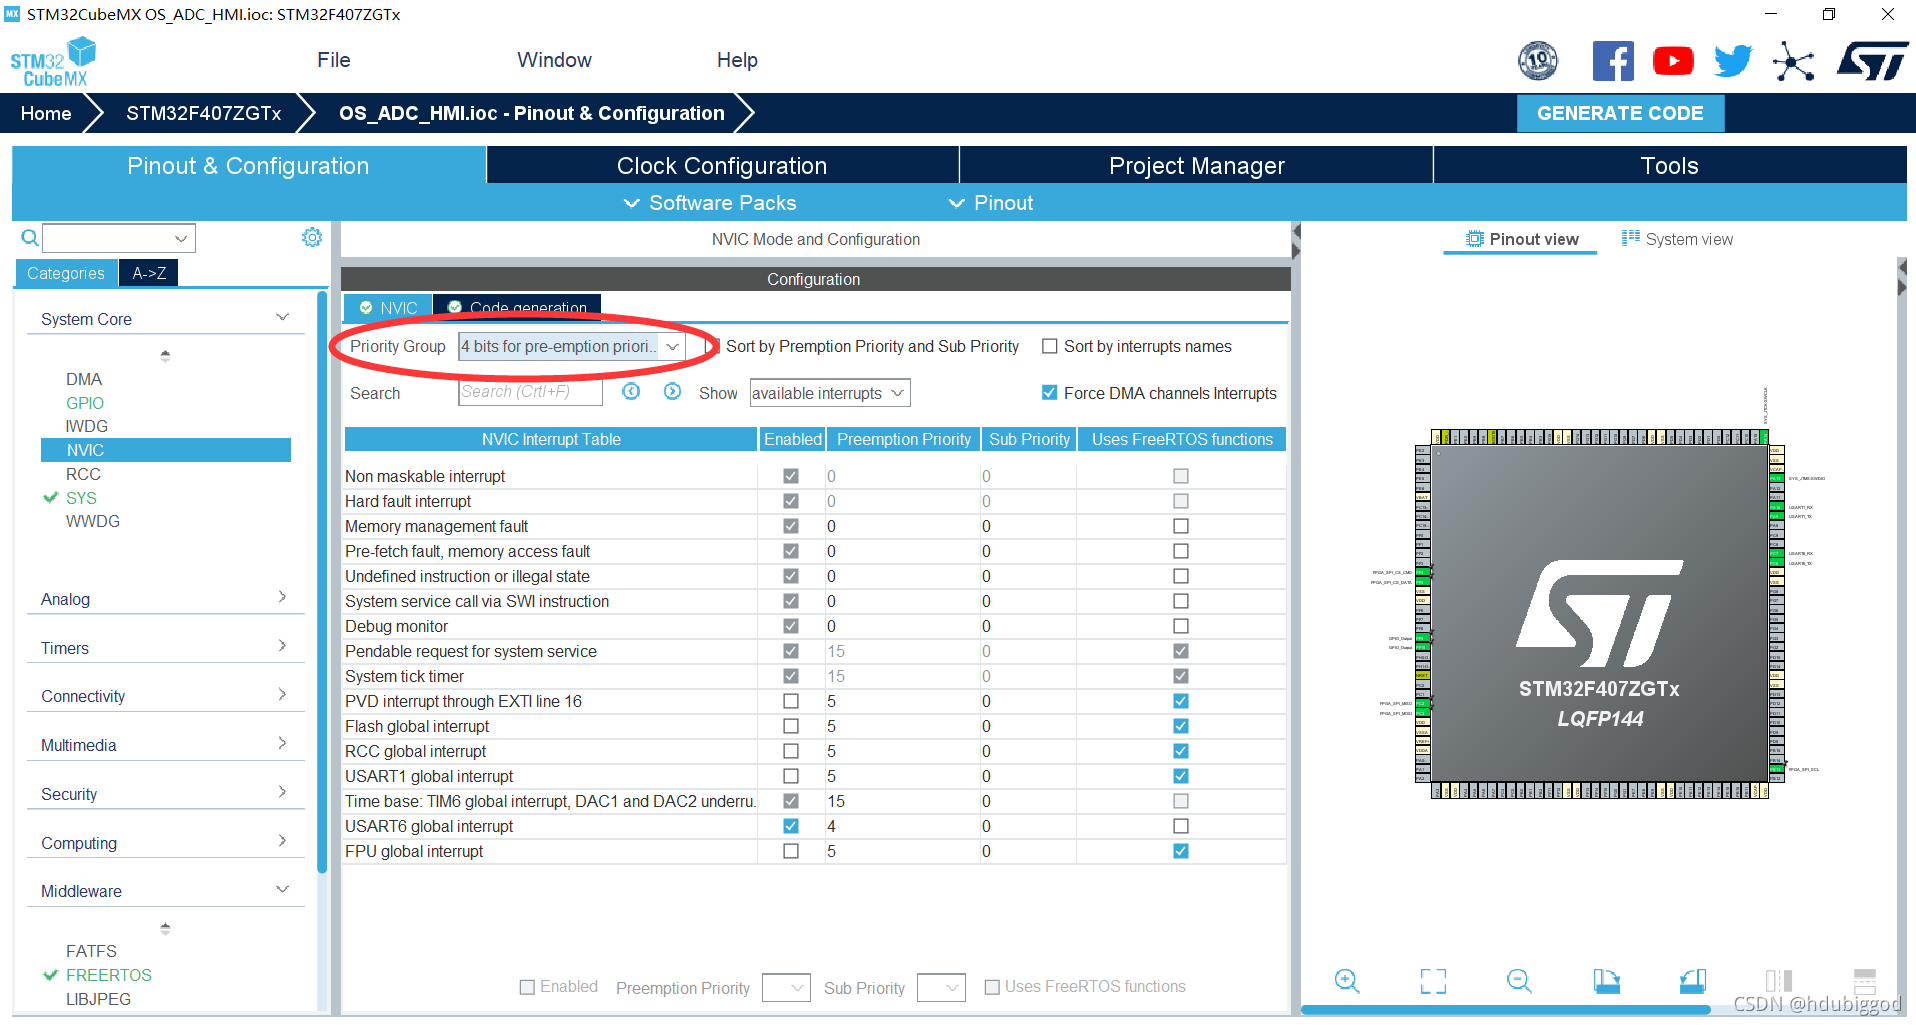The height and width of the screenshot is (1025, 1916).
Task: Switch to Clock Configuration tab
Action: click(x=722, y=165)
